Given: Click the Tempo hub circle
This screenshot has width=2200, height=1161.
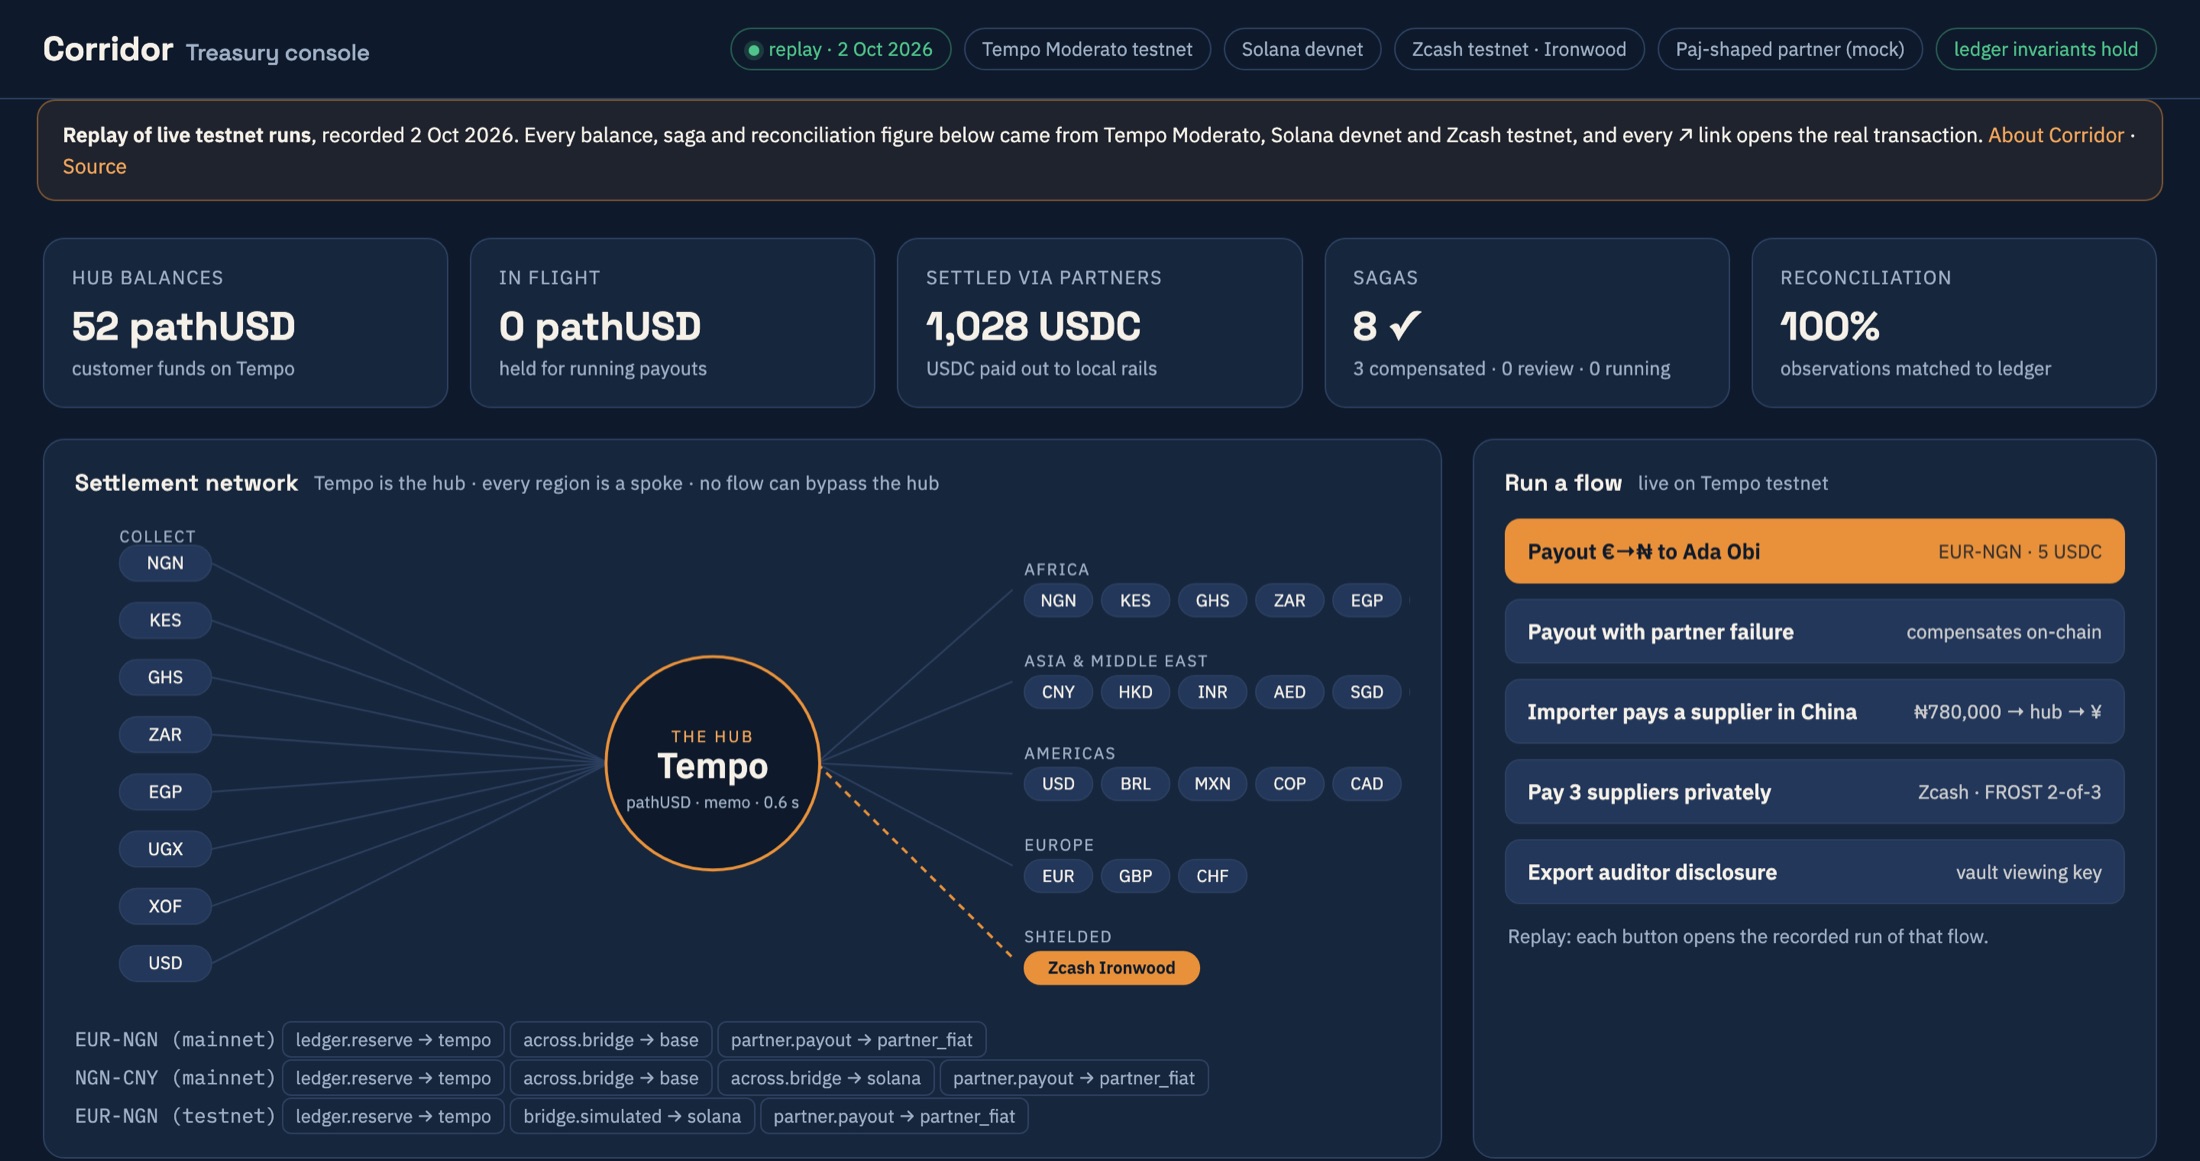Looking at the screenshot, I should (x=713, y=763).
